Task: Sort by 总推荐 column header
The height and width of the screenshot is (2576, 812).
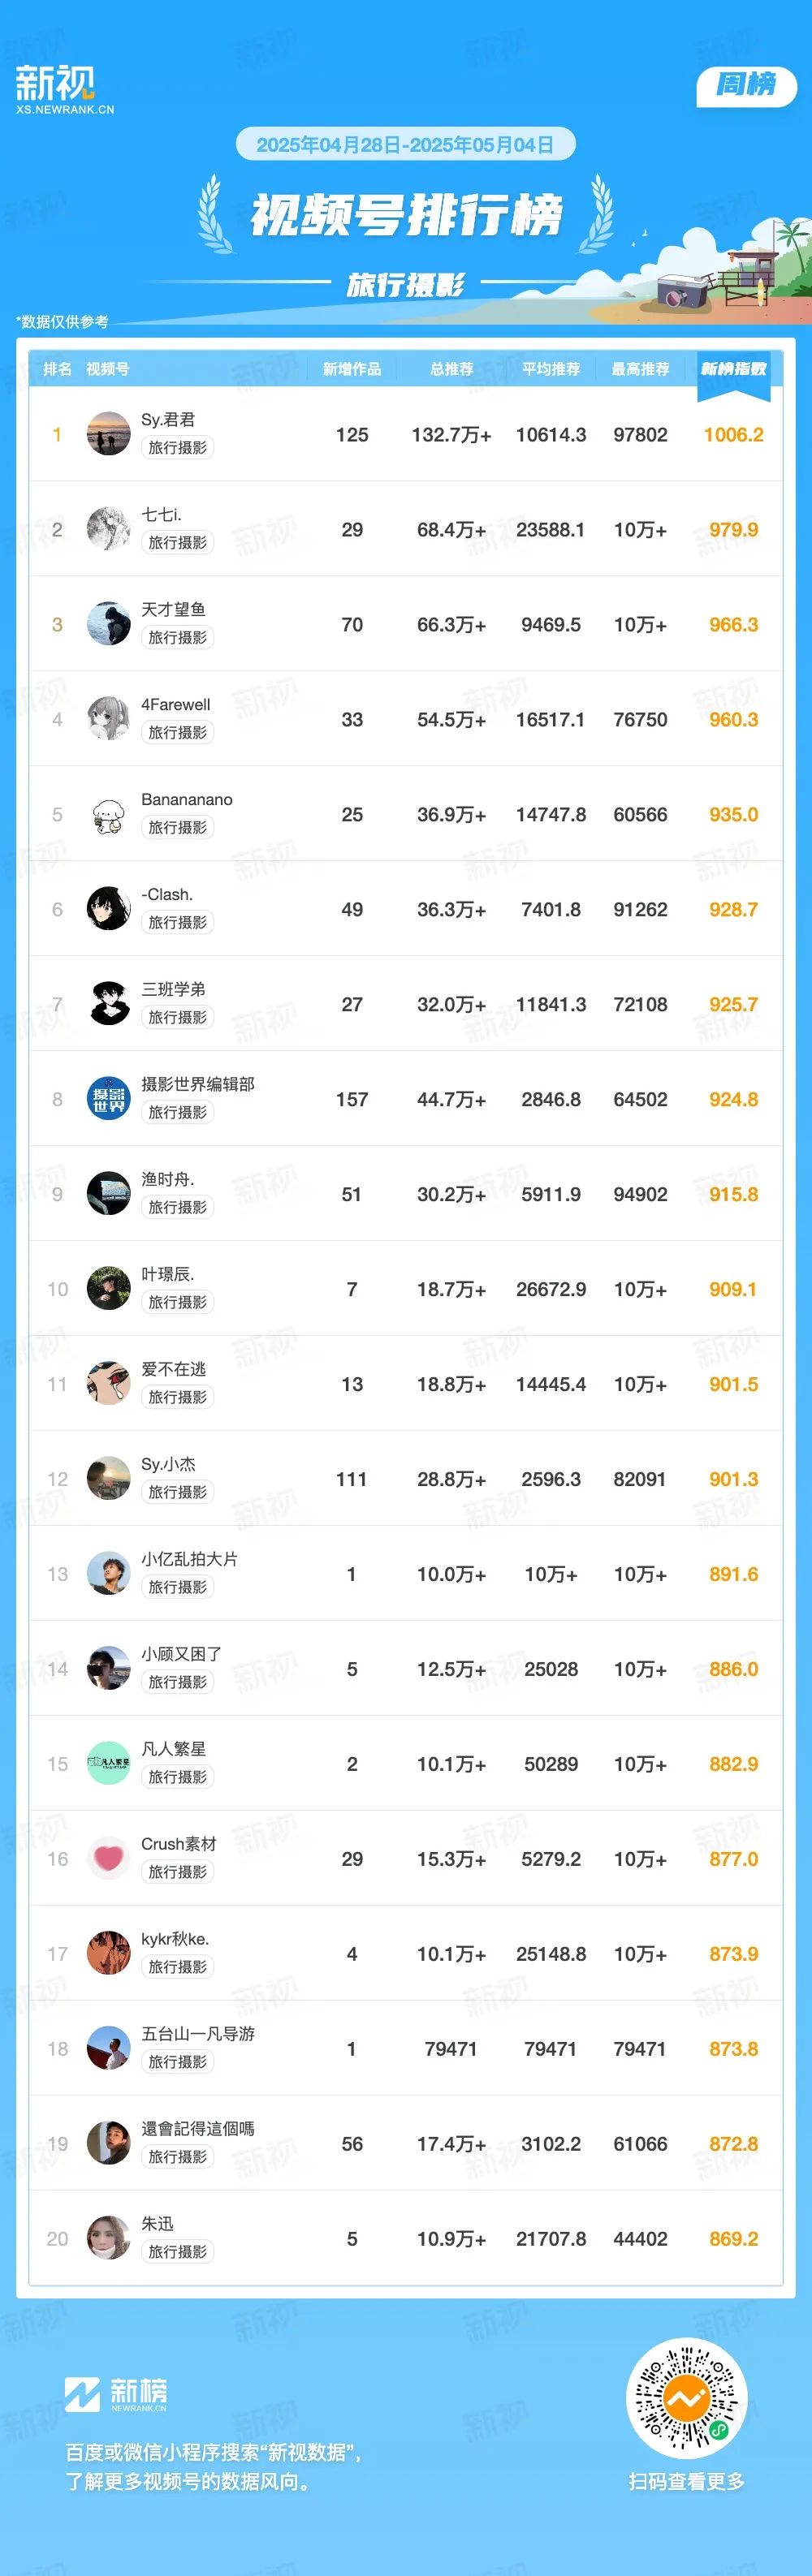Action: coord(451,369)
